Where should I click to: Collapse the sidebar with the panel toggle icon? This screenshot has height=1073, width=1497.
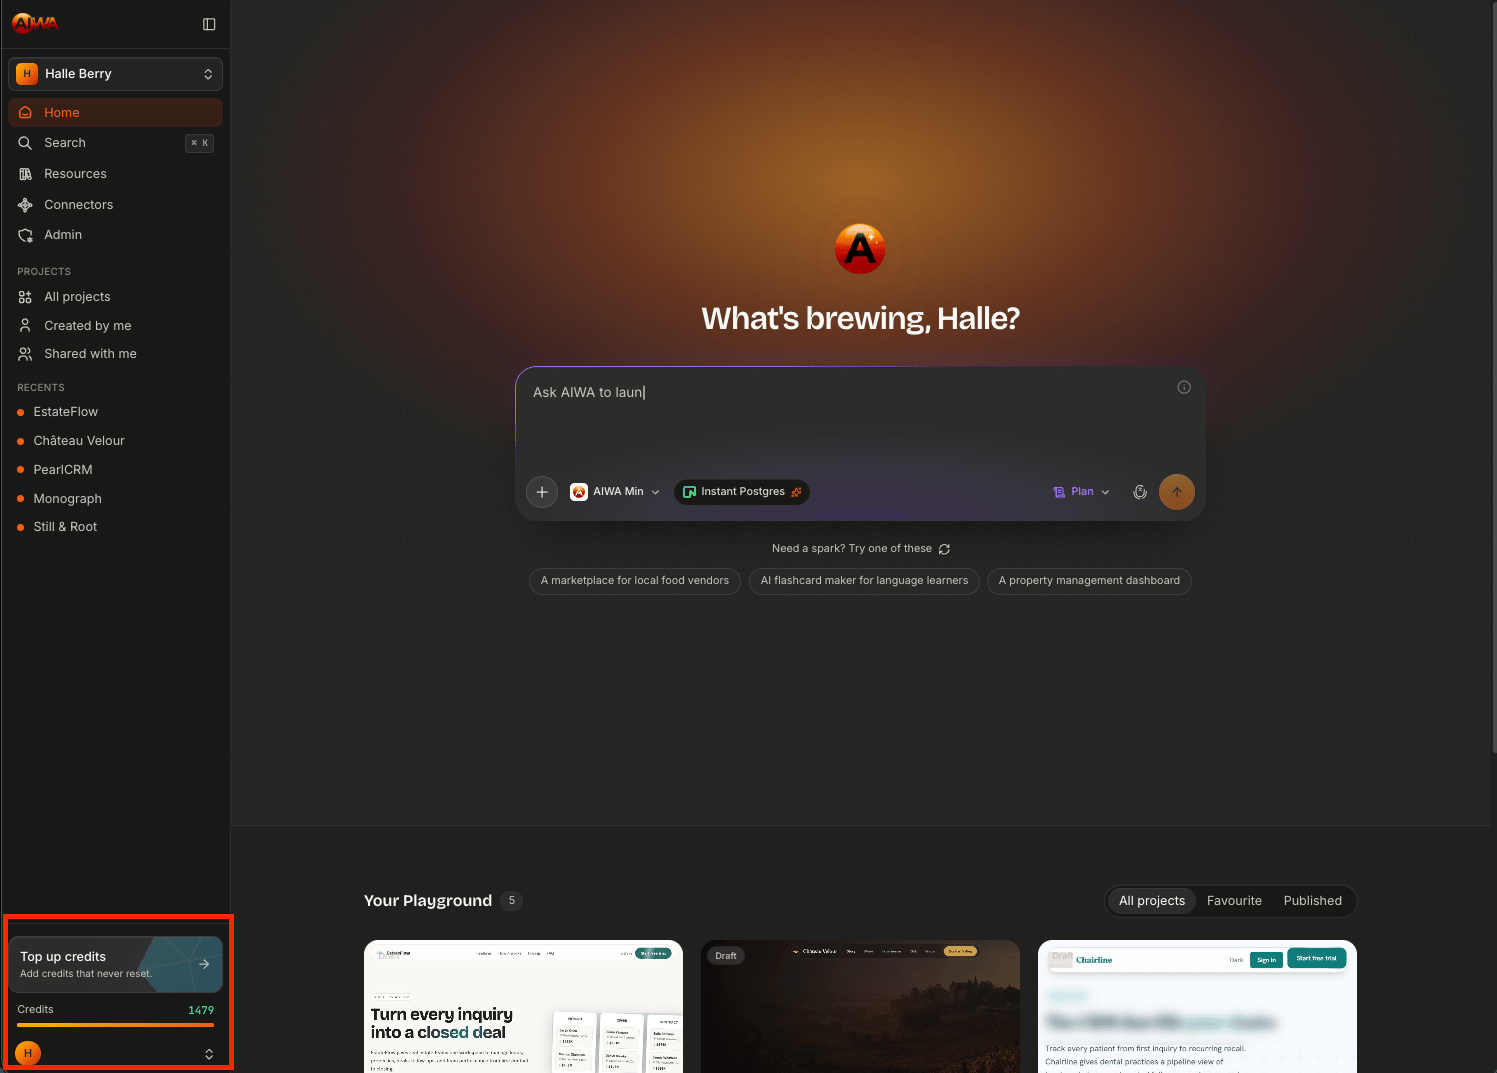209,24
